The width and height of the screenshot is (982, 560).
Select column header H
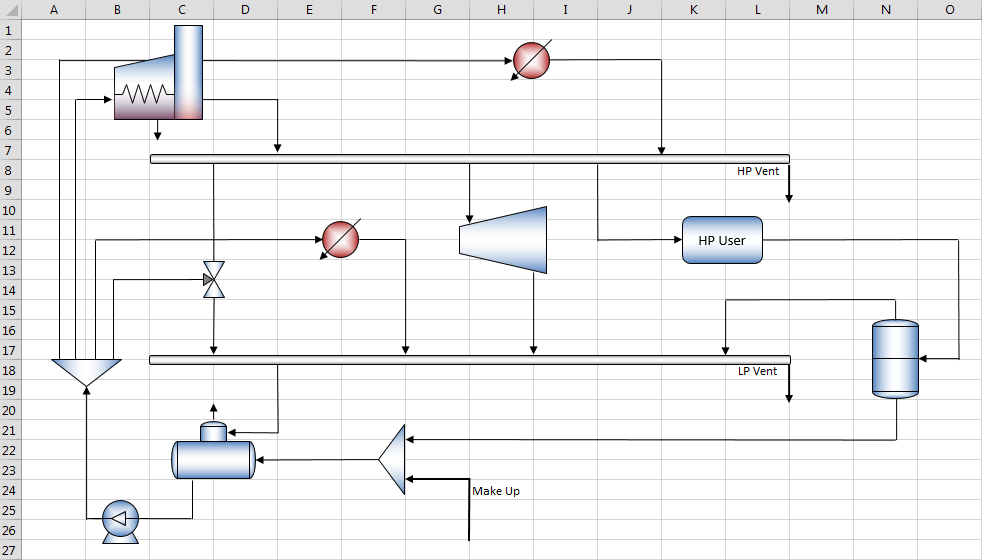click(x=501, y=9)
